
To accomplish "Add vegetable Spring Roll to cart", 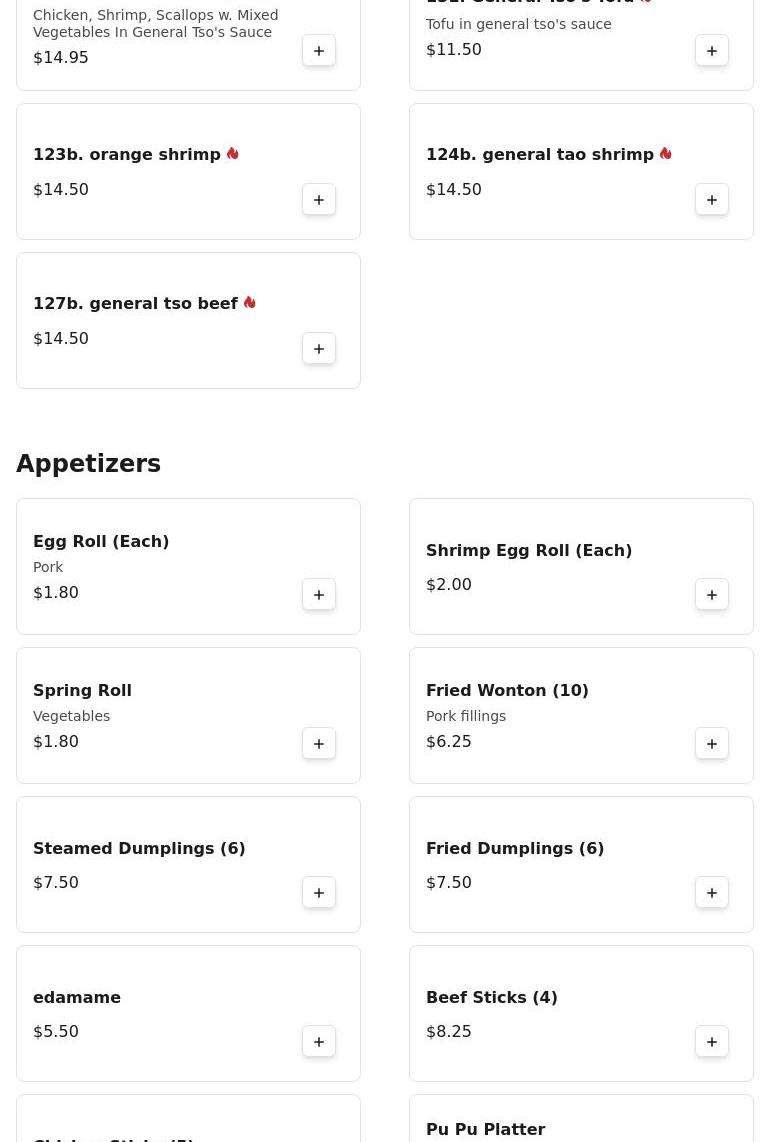I will click(319, 744).
